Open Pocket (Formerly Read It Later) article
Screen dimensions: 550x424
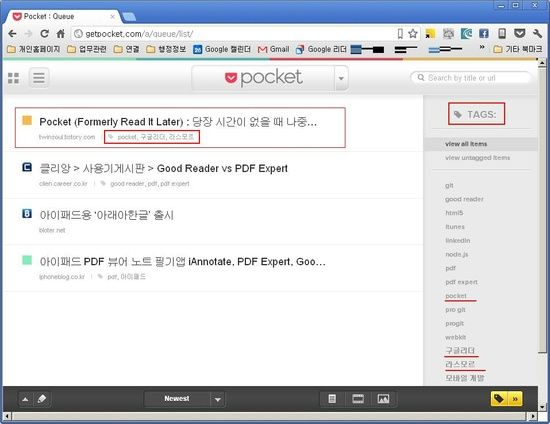pyautogui.click(x=178, y=122)
